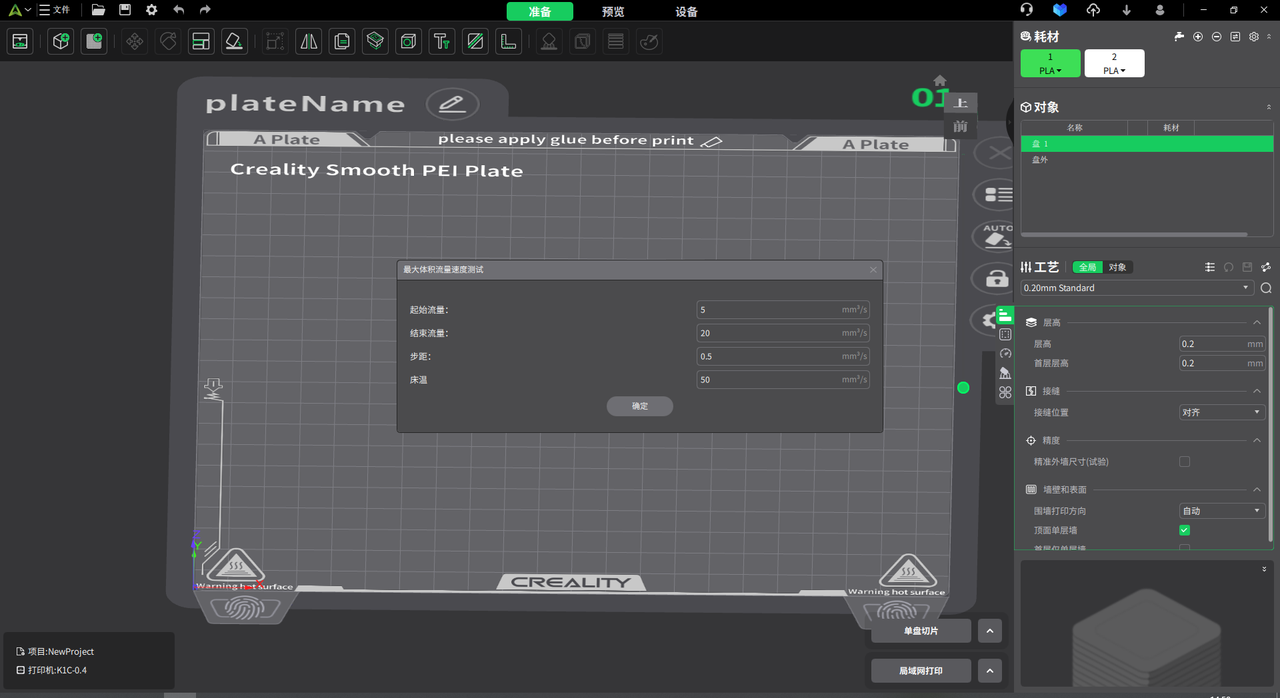Switch to 设备 tab
Image resolution: width=1280 pixels, height=698 pixels.
pyautogui.click(x=687, y=11)
